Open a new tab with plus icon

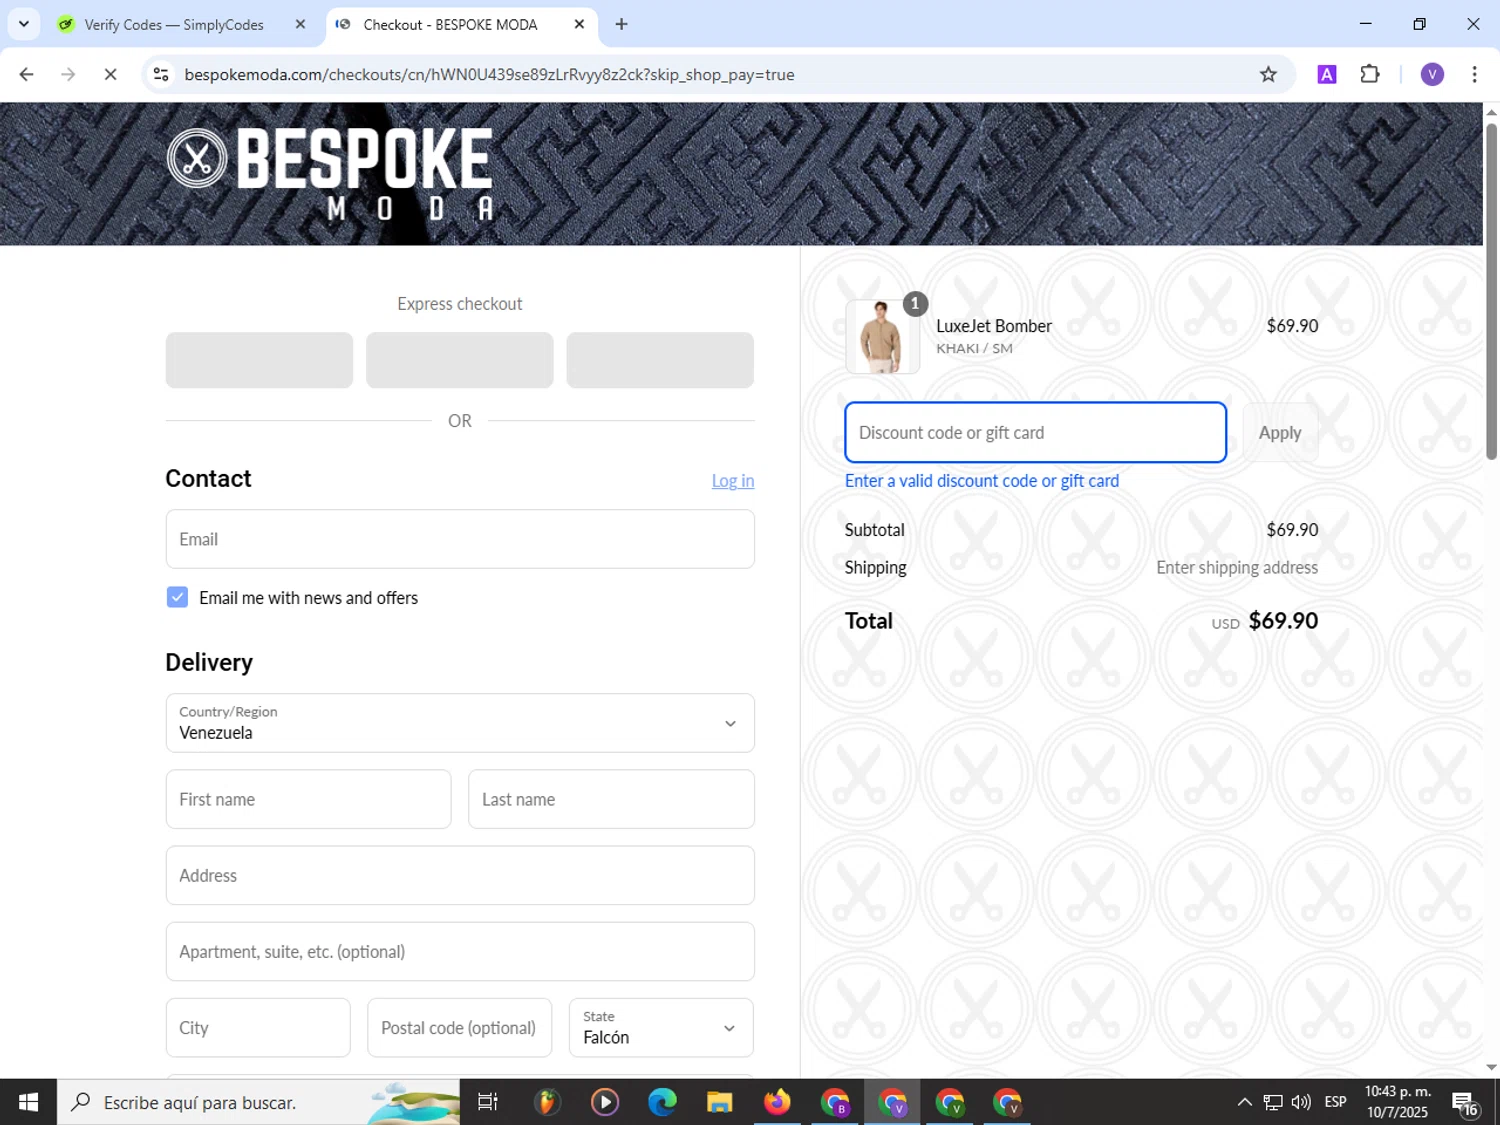pyautogui.click(x=621, y=24)
